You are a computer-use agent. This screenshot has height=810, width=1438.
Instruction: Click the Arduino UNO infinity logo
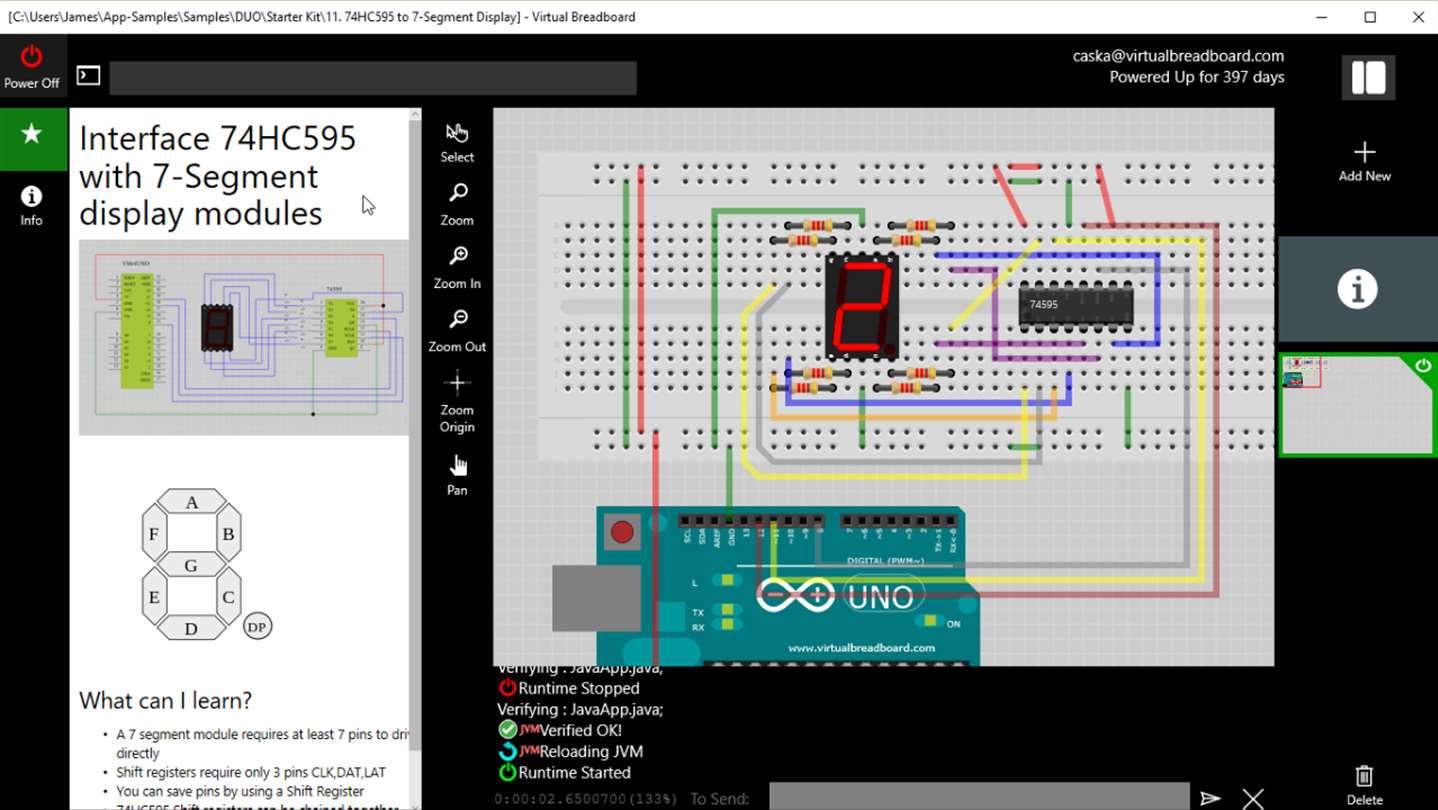(x=795, y=595)
